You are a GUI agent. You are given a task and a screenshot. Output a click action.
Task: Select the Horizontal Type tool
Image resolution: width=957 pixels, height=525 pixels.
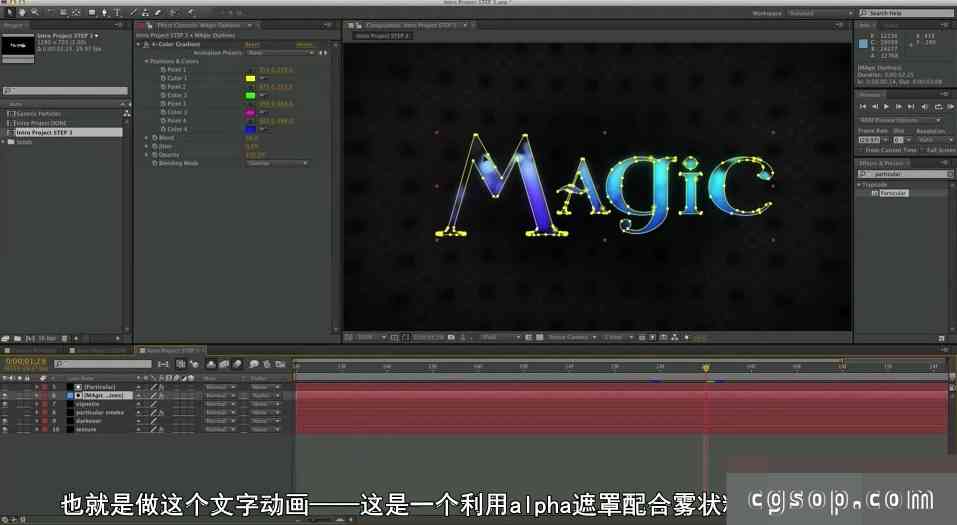pos(117,12)
